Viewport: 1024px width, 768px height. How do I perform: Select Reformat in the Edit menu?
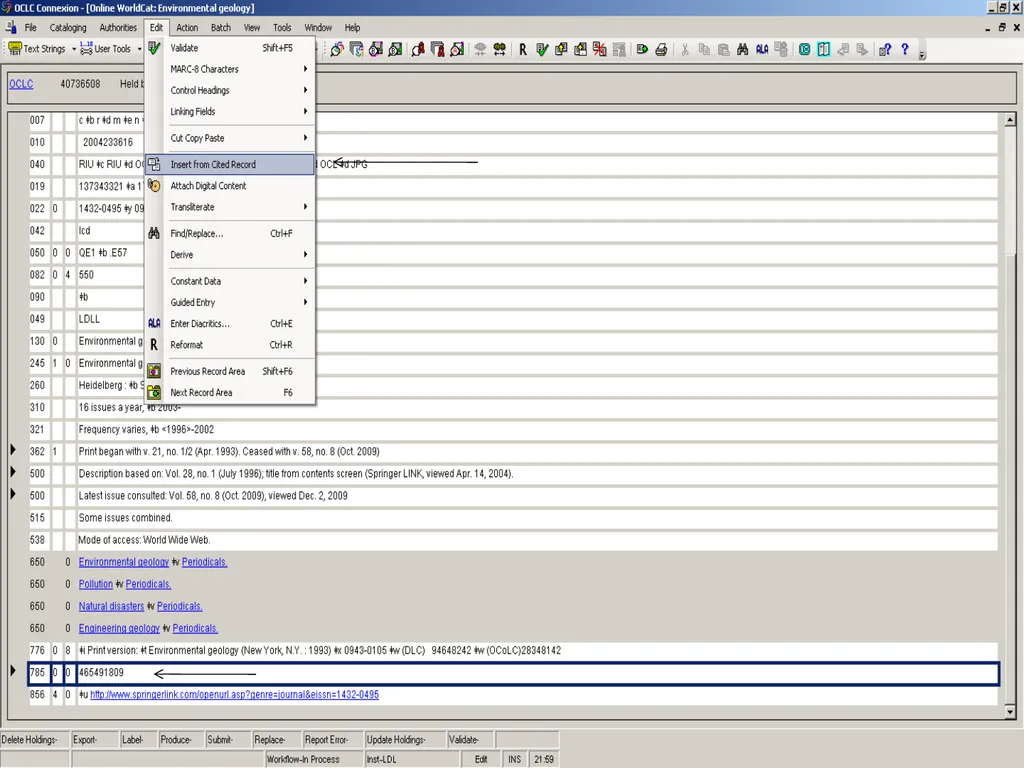click(230, 345)
